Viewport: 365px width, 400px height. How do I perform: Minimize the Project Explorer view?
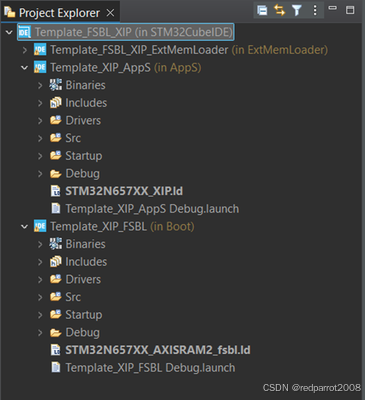[x=332, y=8]
